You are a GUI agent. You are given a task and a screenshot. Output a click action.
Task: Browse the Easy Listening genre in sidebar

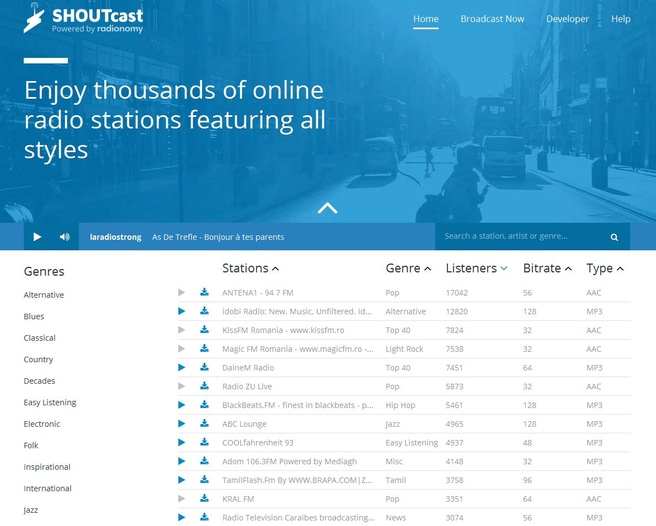click(x=50, y=403)
